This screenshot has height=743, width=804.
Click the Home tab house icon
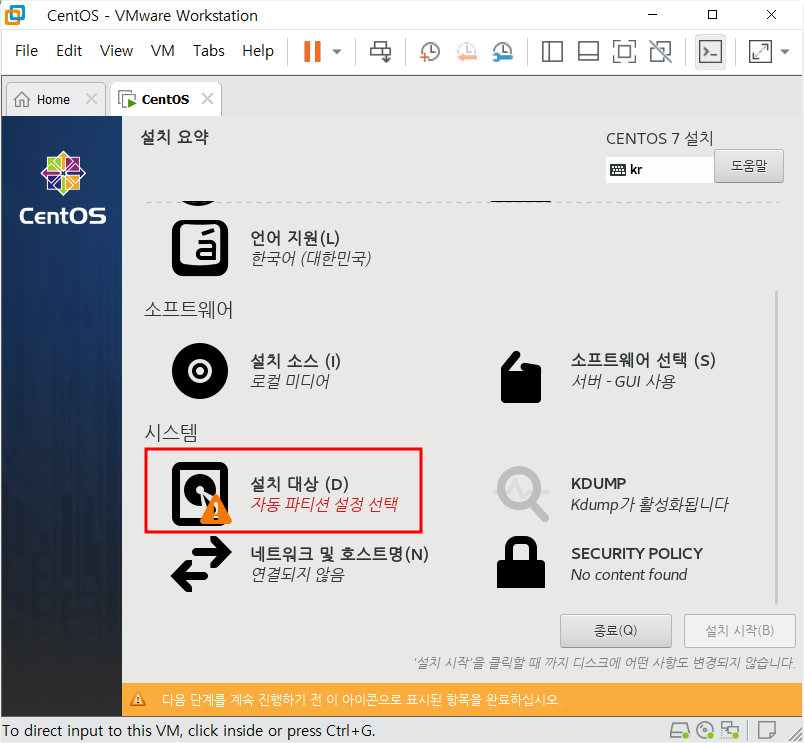point(22,98)
